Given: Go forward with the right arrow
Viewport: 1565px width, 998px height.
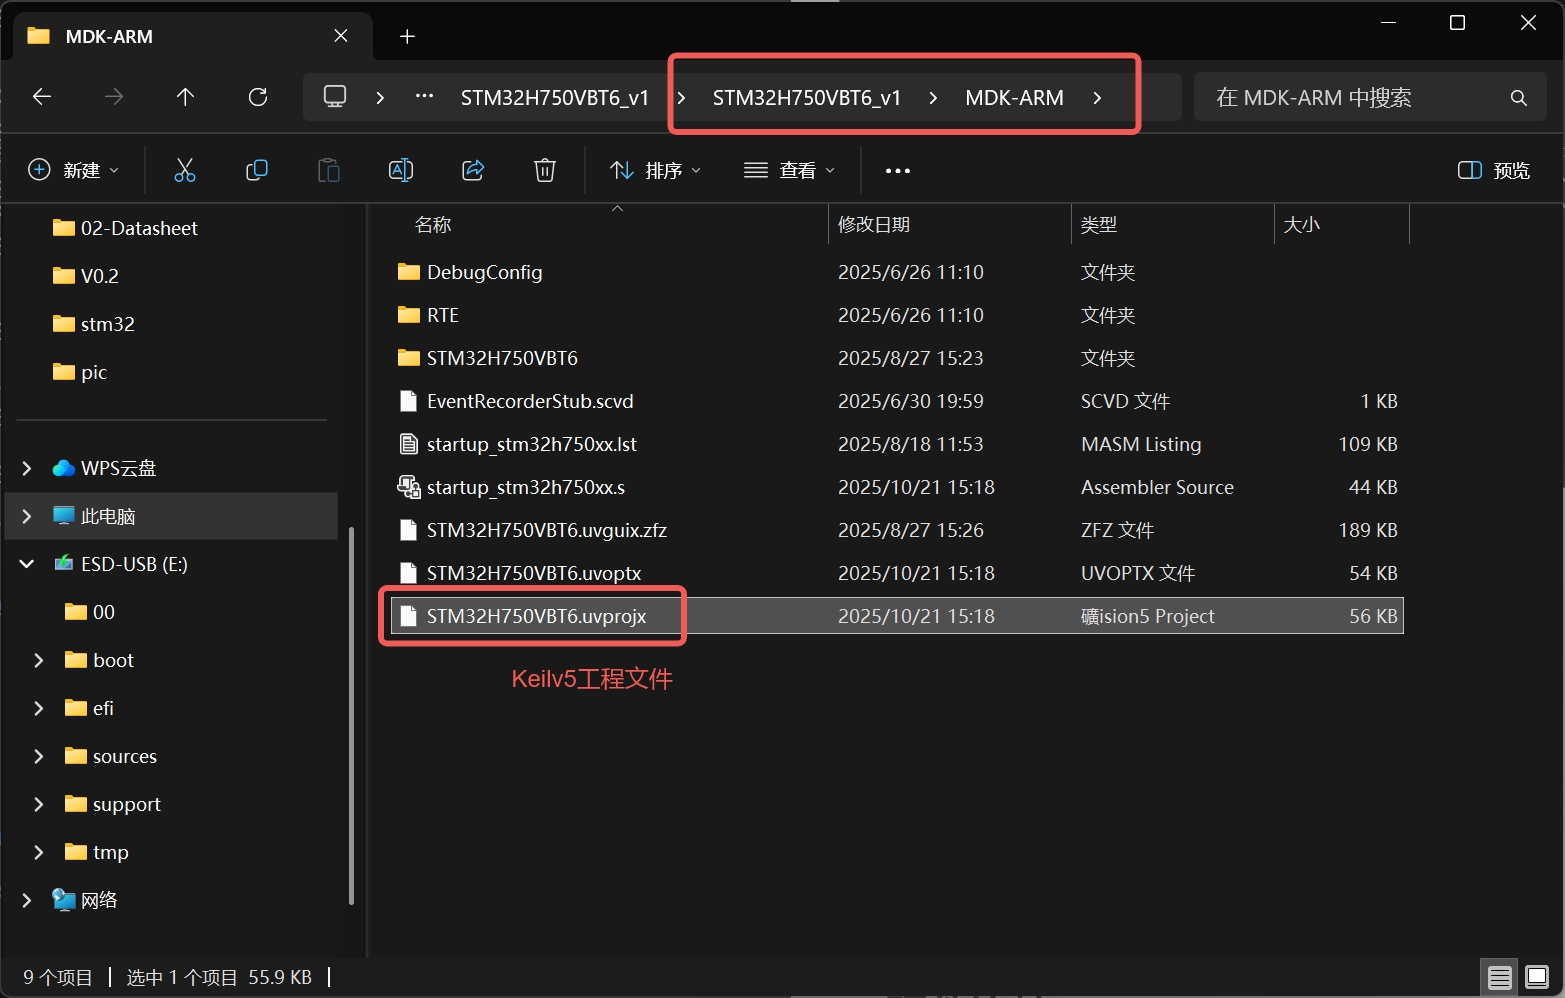Looking at the screenshot, I should click(x=114, y=97).
